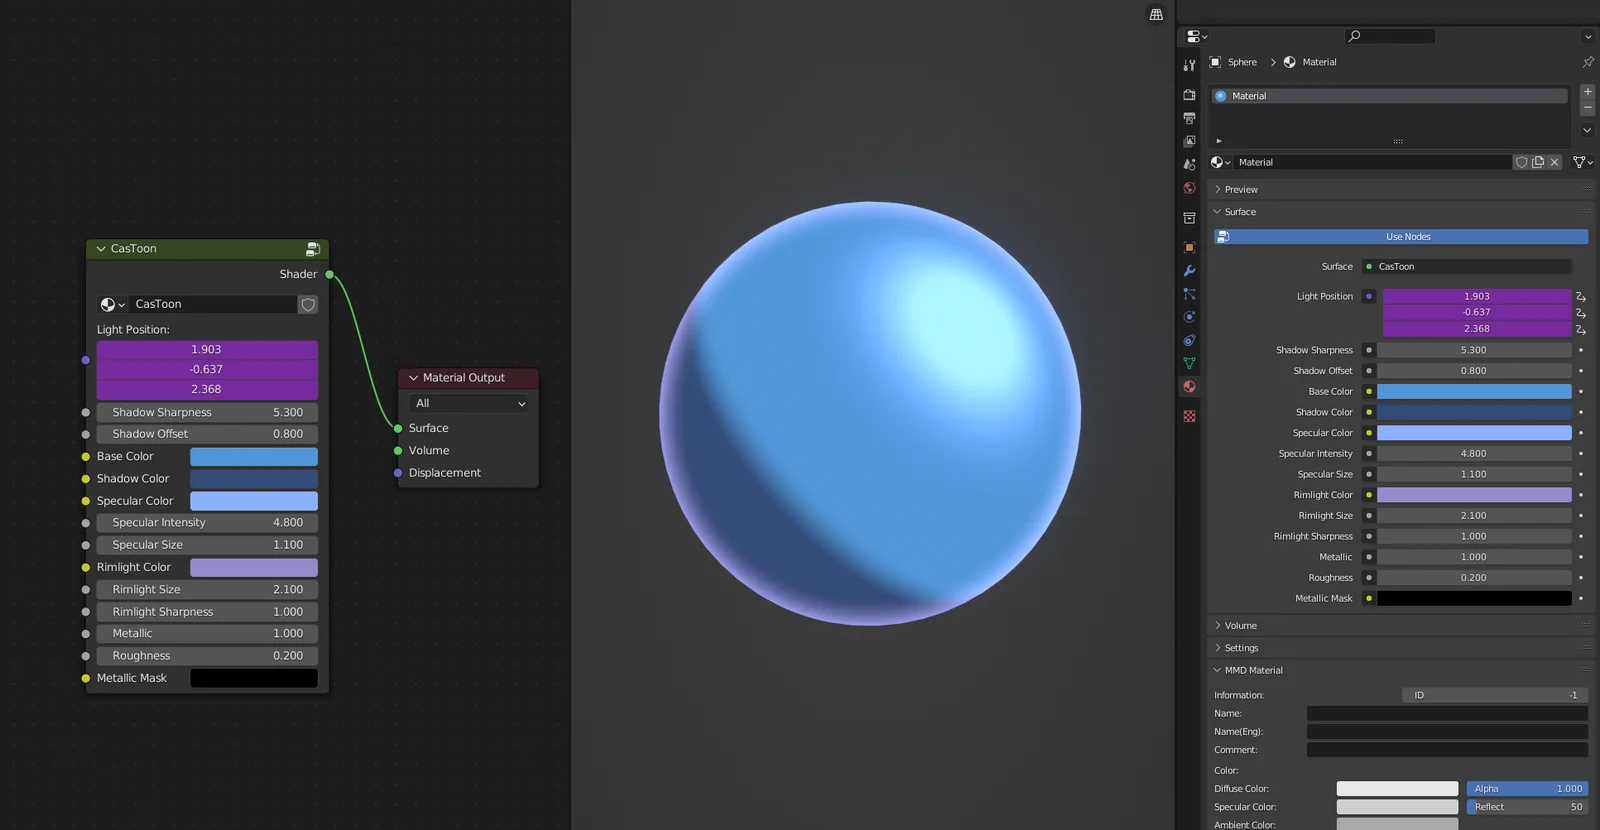Open the Tool properties tab
The height and width of the screenshot is (830, 1600).
1189,65
